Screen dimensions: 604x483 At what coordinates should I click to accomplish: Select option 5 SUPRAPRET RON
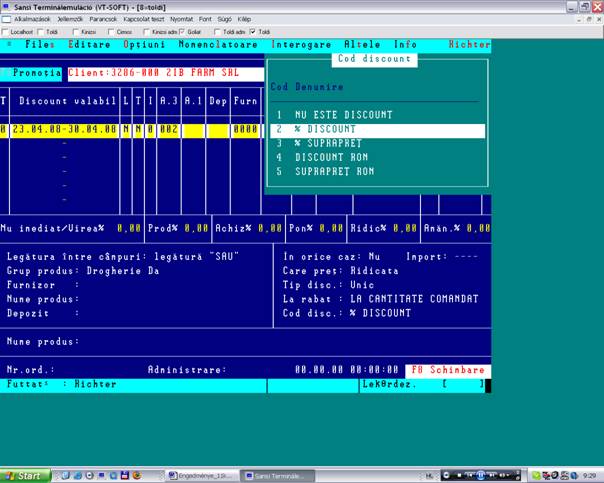pos(378,171)
